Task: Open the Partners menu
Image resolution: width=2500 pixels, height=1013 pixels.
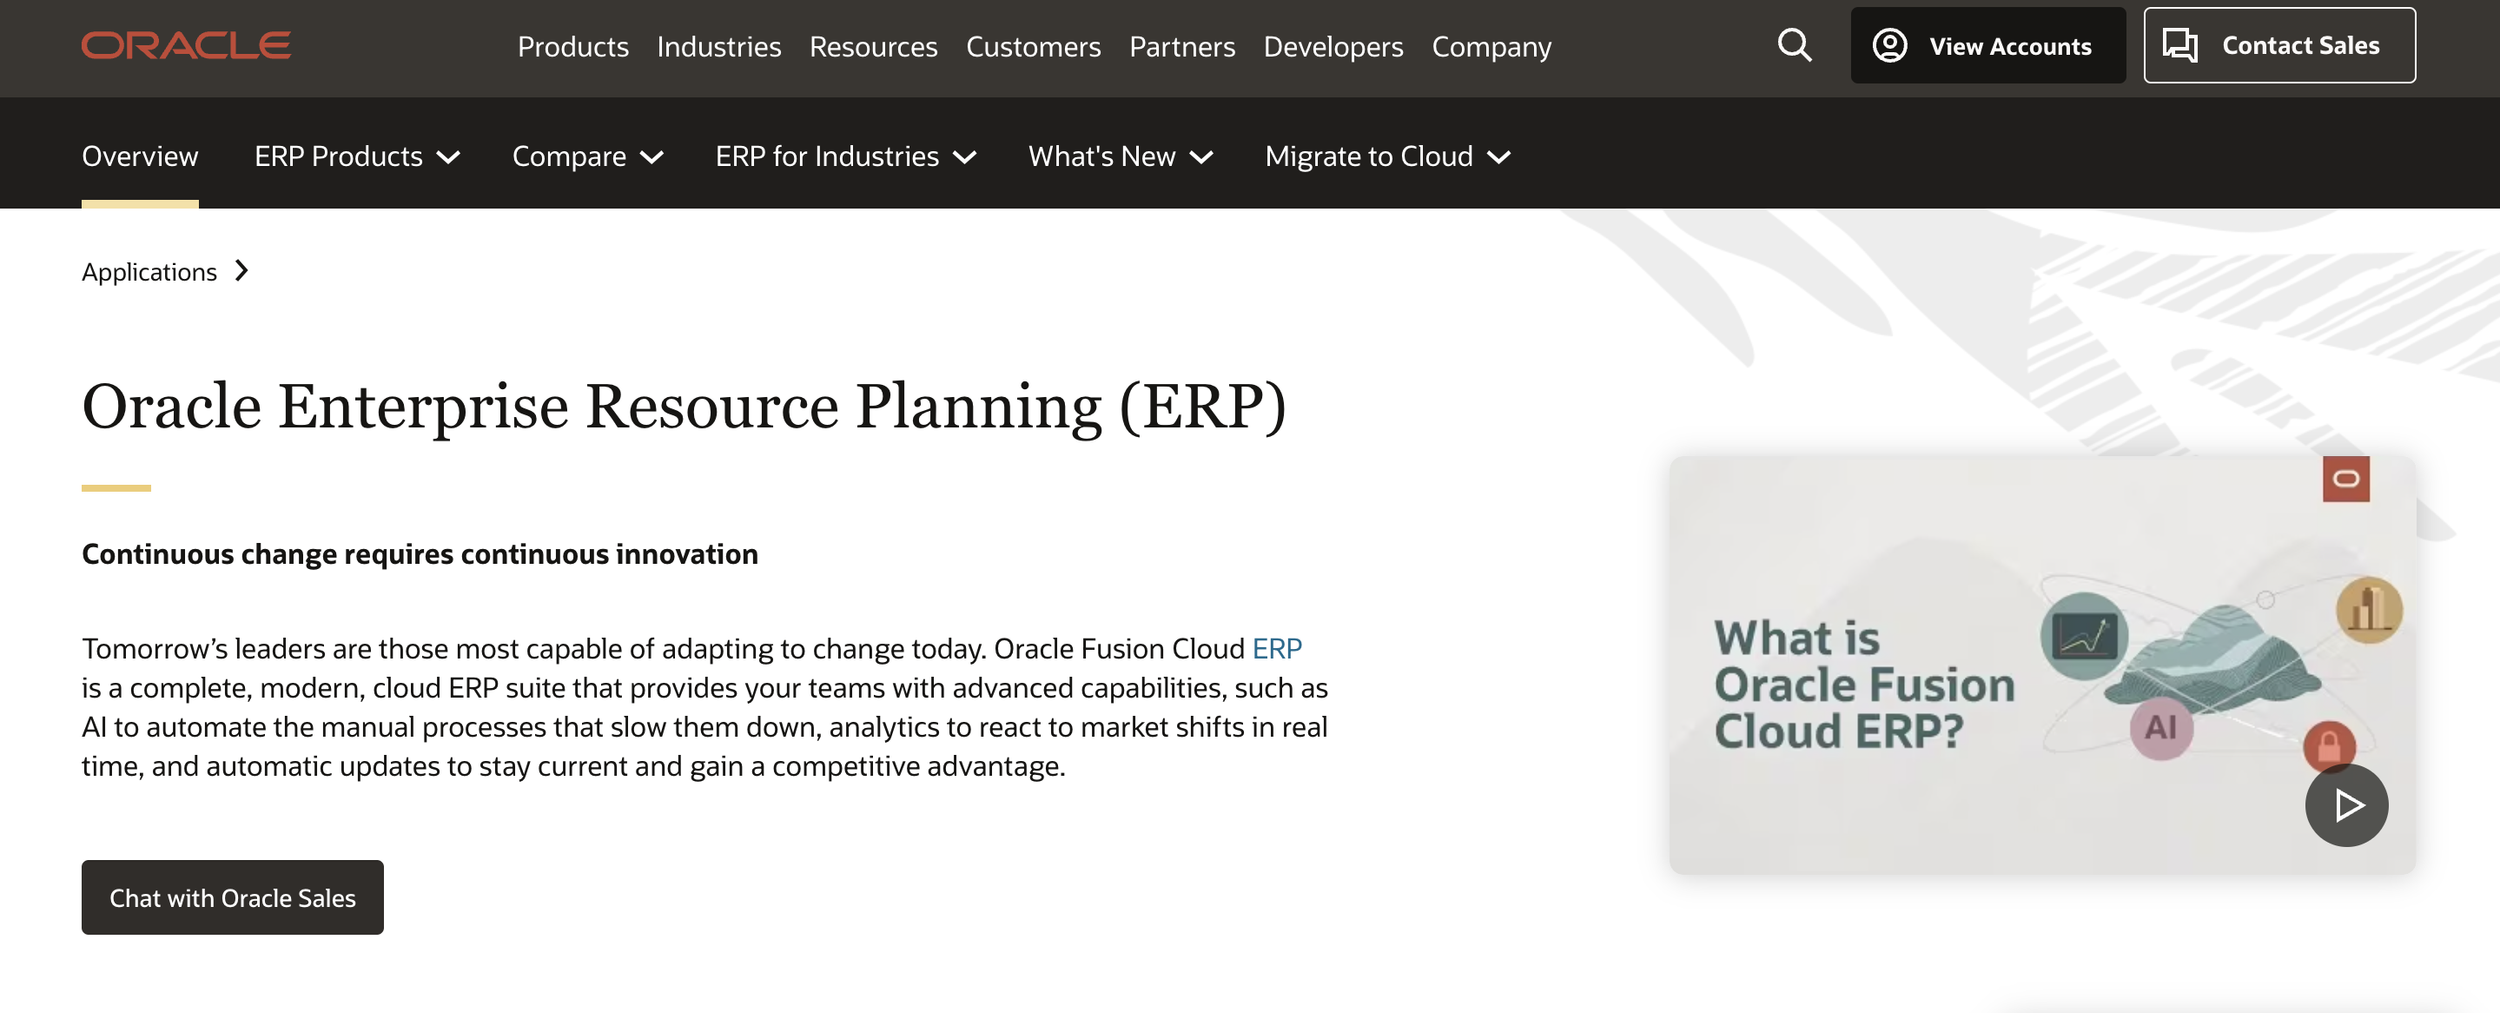Action: pos(1182,47)
